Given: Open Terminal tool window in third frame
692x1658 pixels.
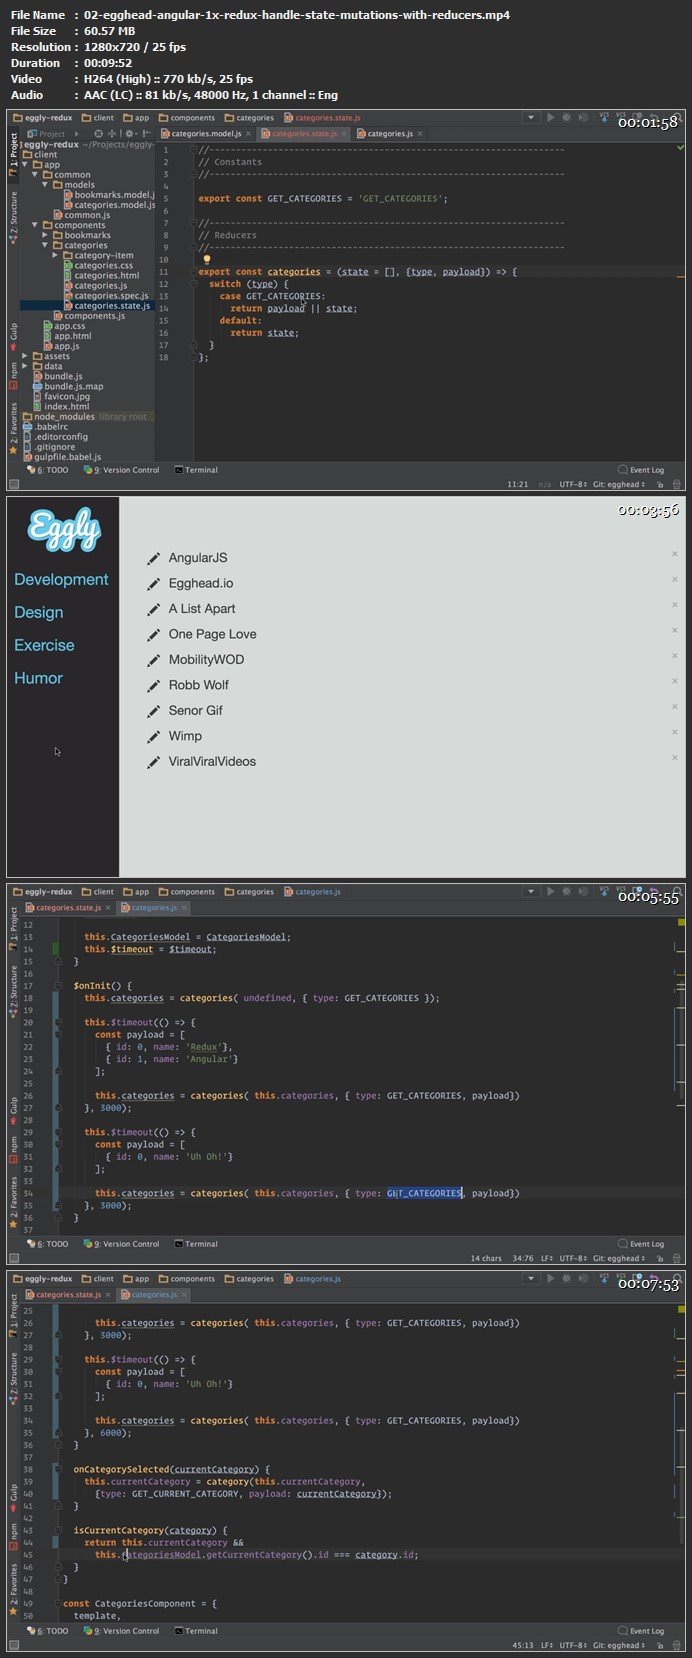Looking at the screenshot, I should [196, 1244].
